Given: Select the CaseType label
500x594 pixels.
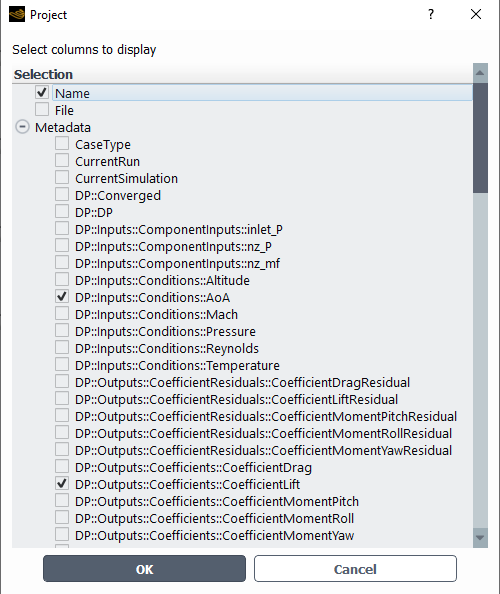Looking at the screenshot, I should tap(103, 144).
